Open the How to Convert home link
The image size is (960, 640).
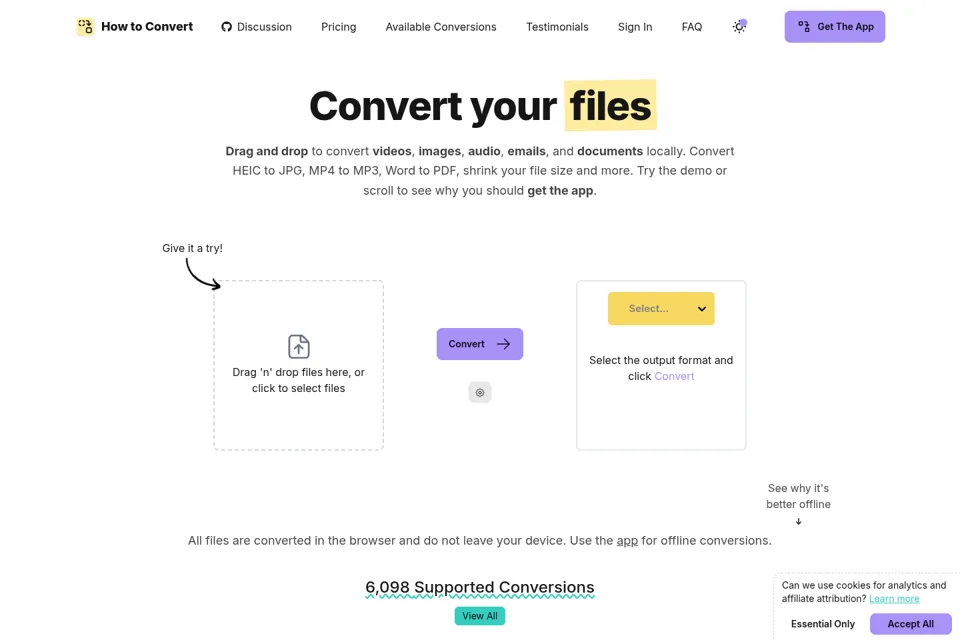pos(135,26)
